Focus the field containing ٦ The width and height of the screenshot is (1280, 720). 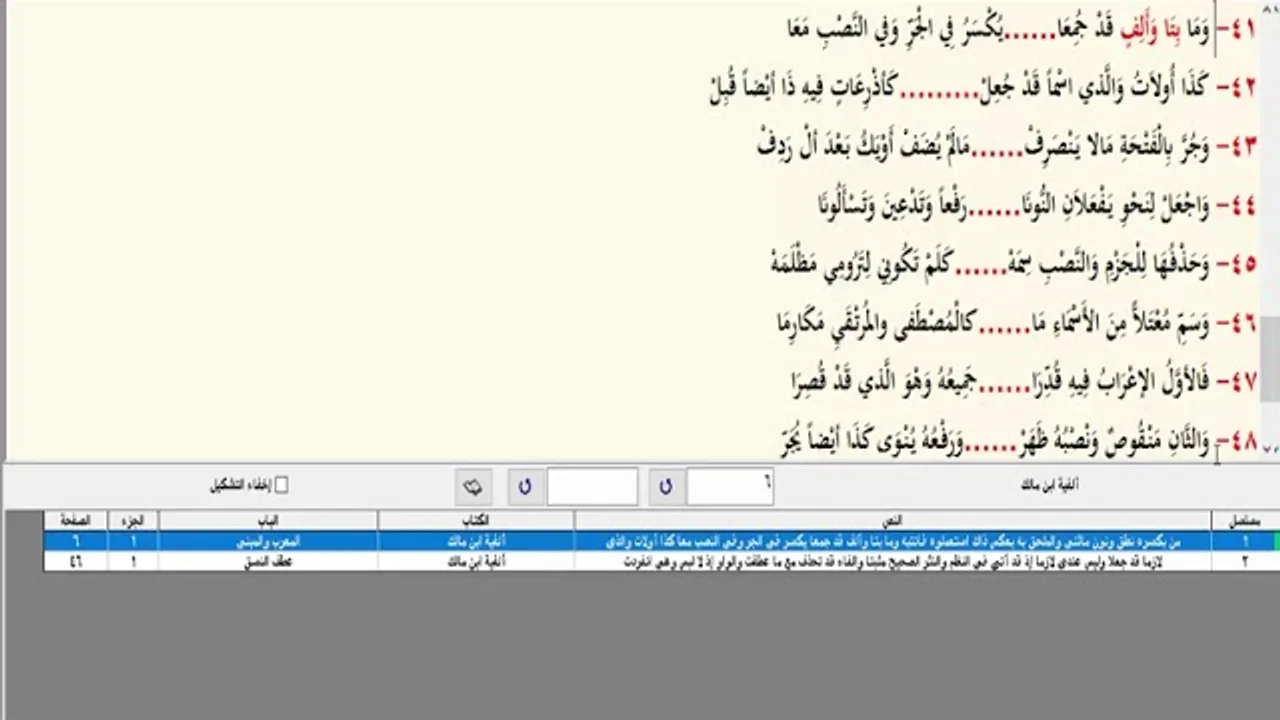click(730, 487)
